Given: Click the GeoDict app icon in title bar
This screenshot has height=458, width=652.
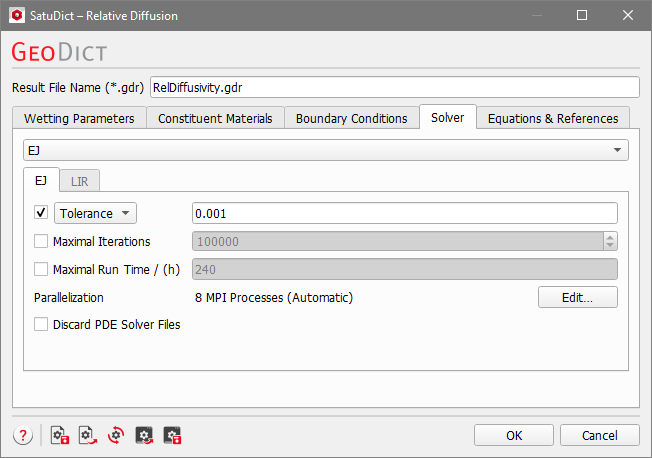Looking at the screenshot, I should pos(17,15).
